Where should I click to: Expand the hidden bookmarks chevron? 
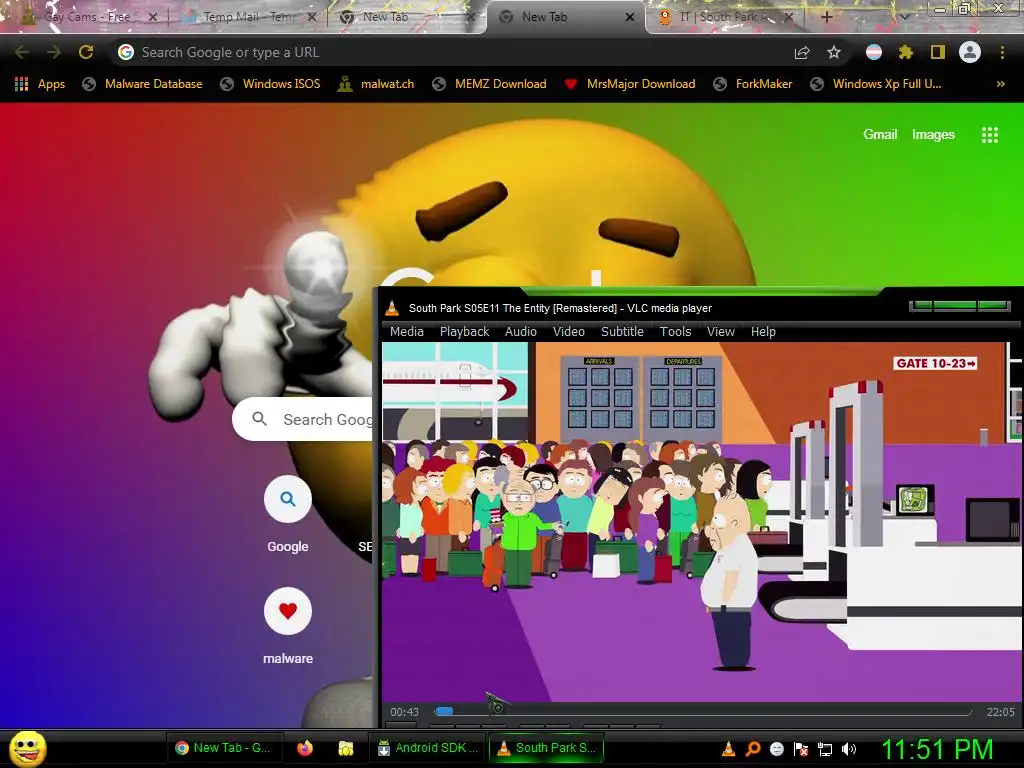point(1000,84)
